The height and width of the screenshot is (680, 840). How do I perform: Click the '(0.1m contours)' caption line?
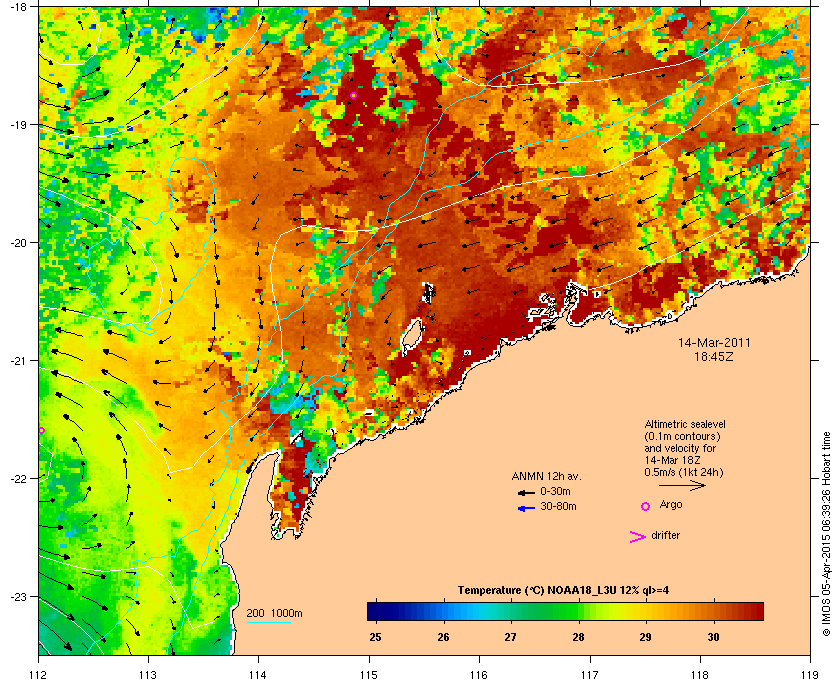682,436
